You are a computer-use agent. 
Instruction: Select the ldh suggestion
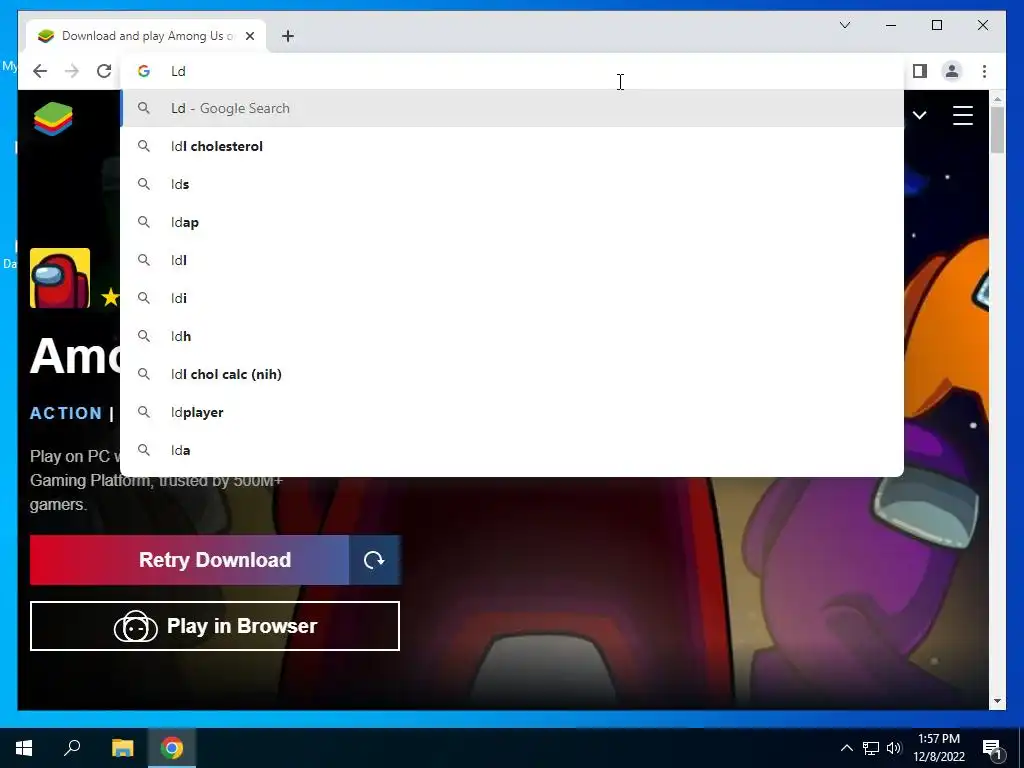[512, 336]
